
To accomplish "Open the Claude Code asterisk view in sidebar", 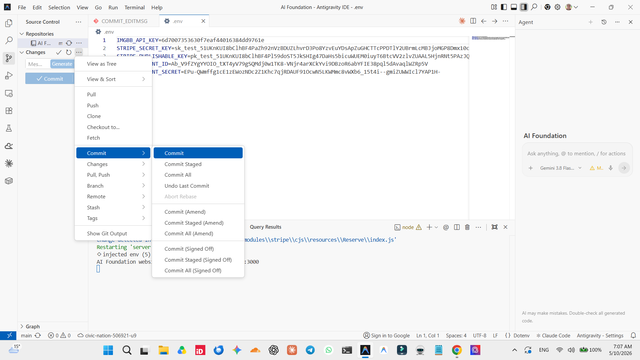I will coord(9,163).
